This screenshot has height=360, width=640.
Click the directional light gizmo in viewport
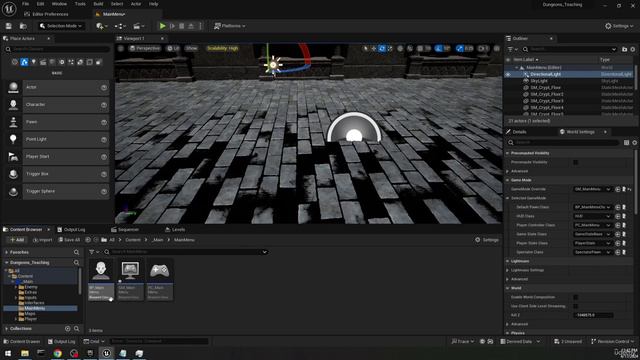(x=273, y=64)
